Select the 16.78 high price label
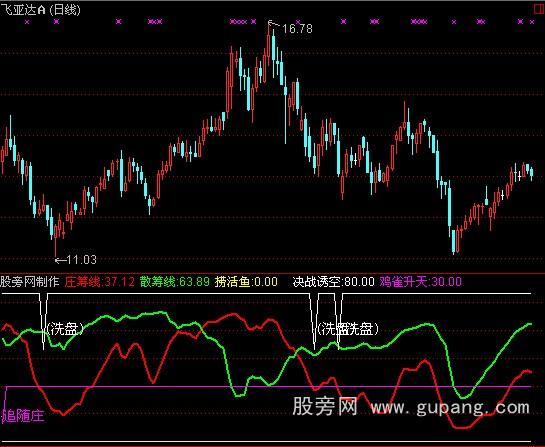The width and height of the screenshot is (545, 447). pyautogui.click(x=297, y=29)
